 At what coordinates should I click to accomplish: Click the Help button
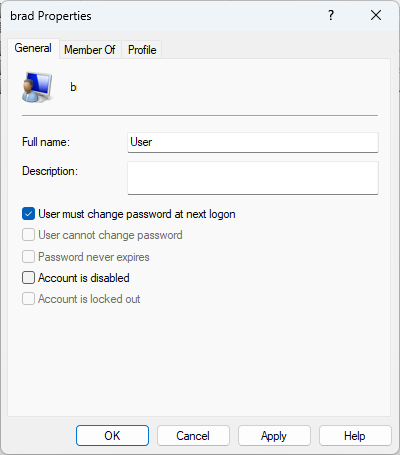355,435
